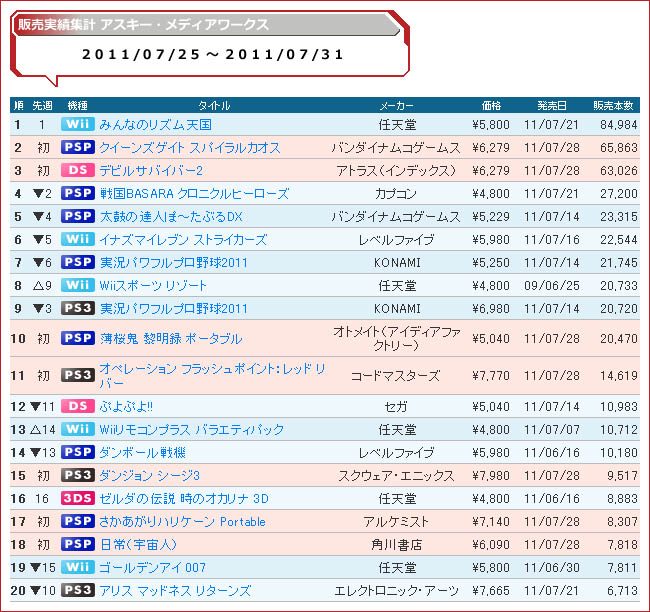650x612 pixels.
Task: Click the date range 2011/07/25 ~ 2011/07/31
Action: tap(213, 54)
